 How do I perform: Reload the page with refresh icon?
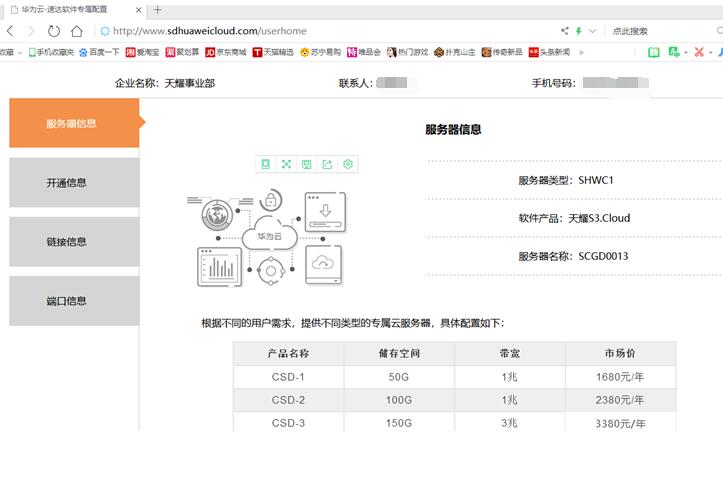[x=54, y=31]
